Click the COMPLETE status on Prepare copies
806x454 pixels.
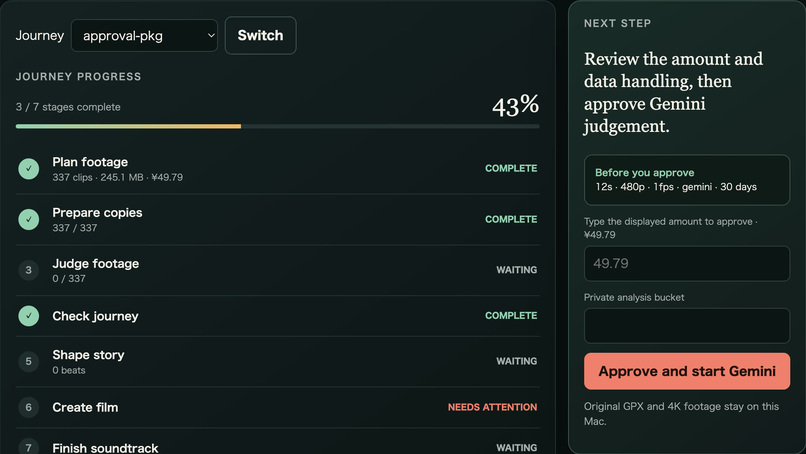click(x=511, y=219)
